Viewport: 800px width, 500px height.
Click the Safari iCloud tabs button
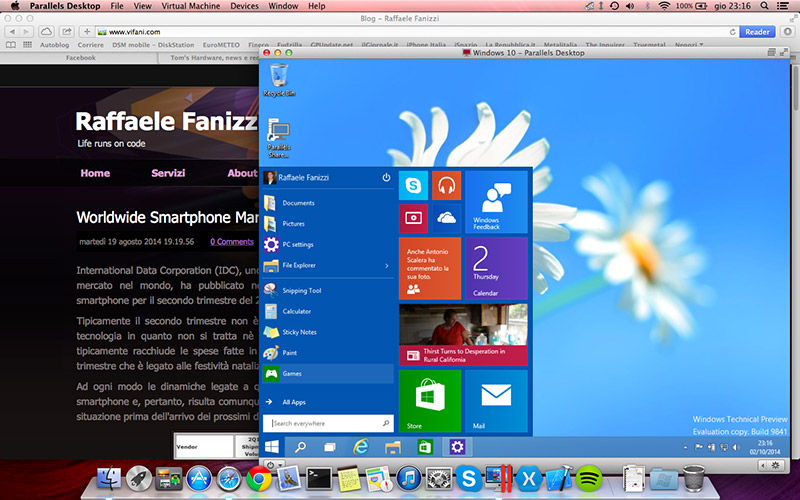pos(46,32)
